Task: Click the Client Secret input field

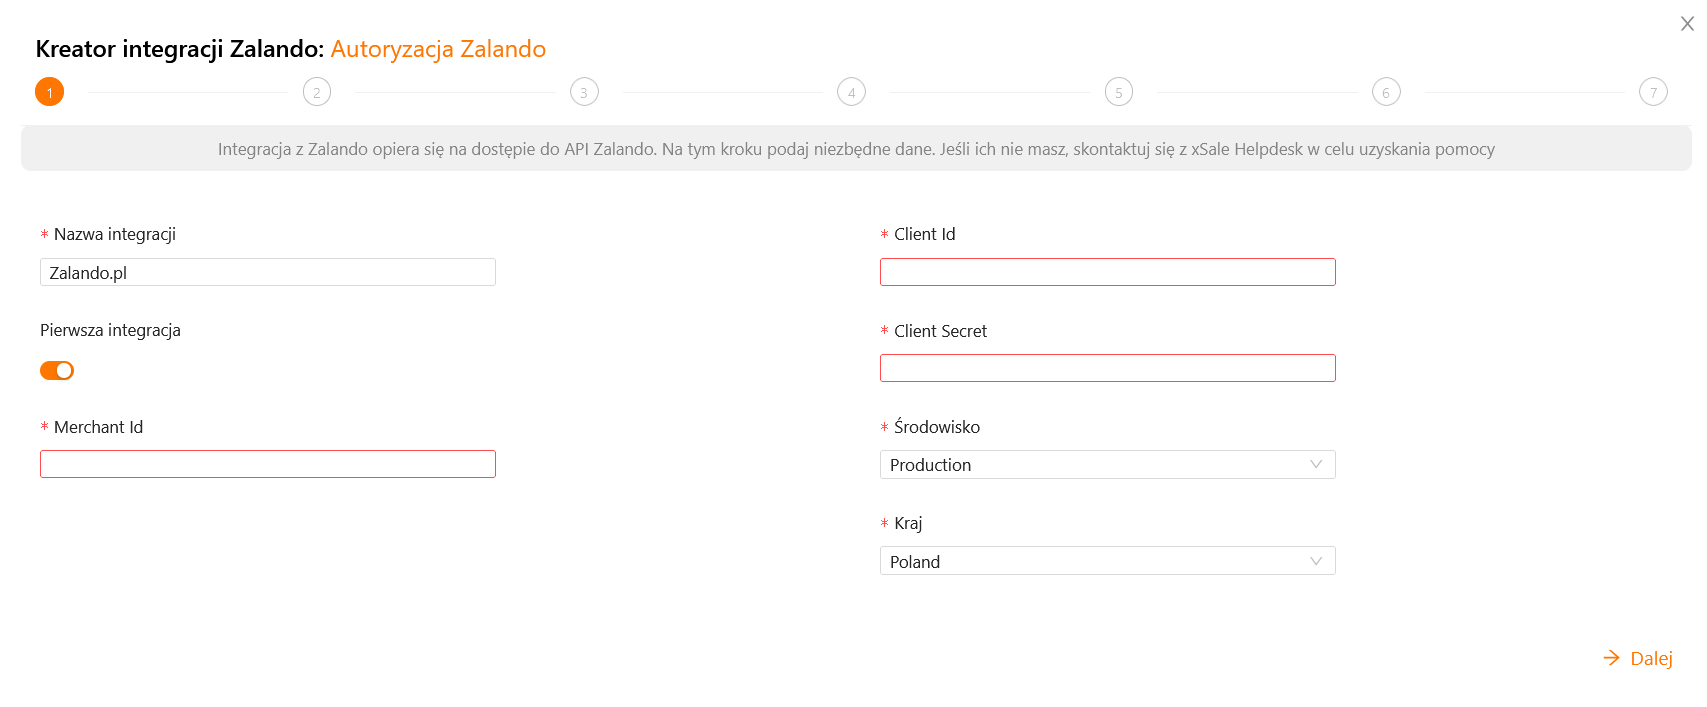Action: (1107, 368)
